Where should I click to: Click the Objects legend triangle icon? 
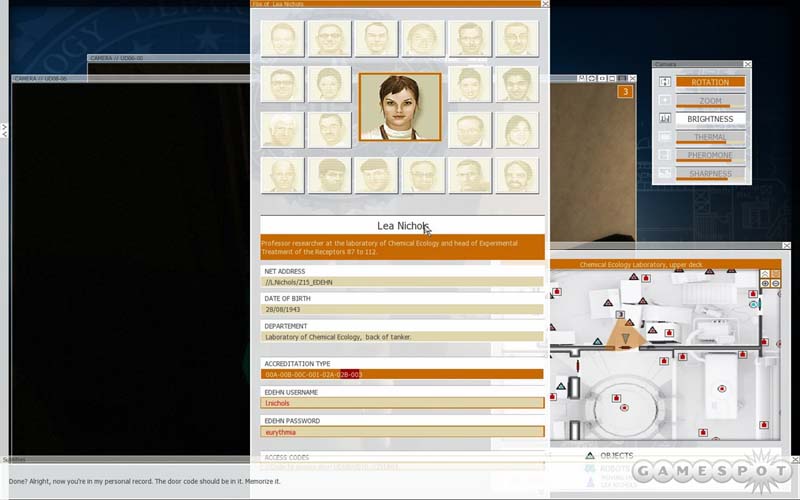(x=590, y=456)
